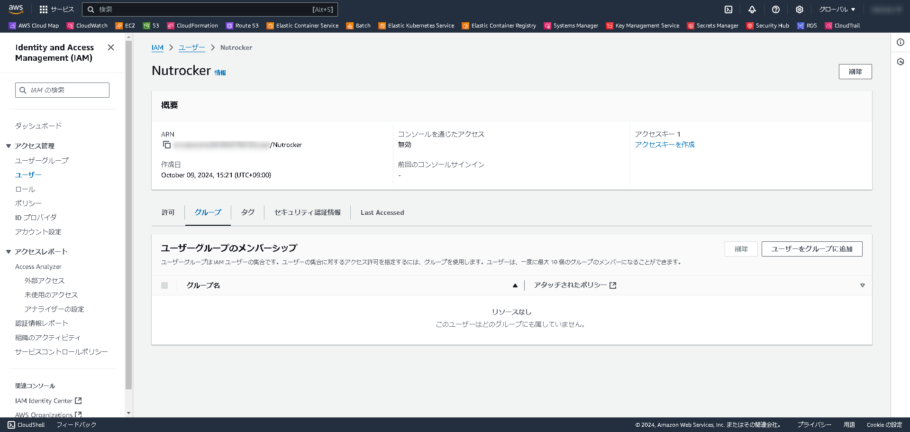Open CloudShell icon in top bar
The height and width of the screenshot is (432, 910).
tap(728, 9)
